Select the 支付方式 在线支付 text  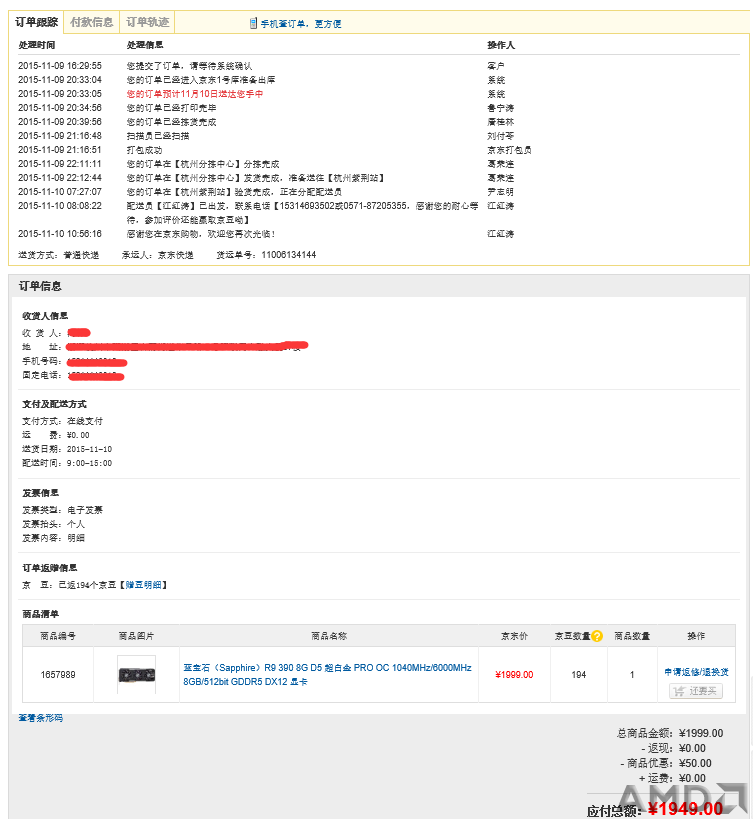(62, 421)
